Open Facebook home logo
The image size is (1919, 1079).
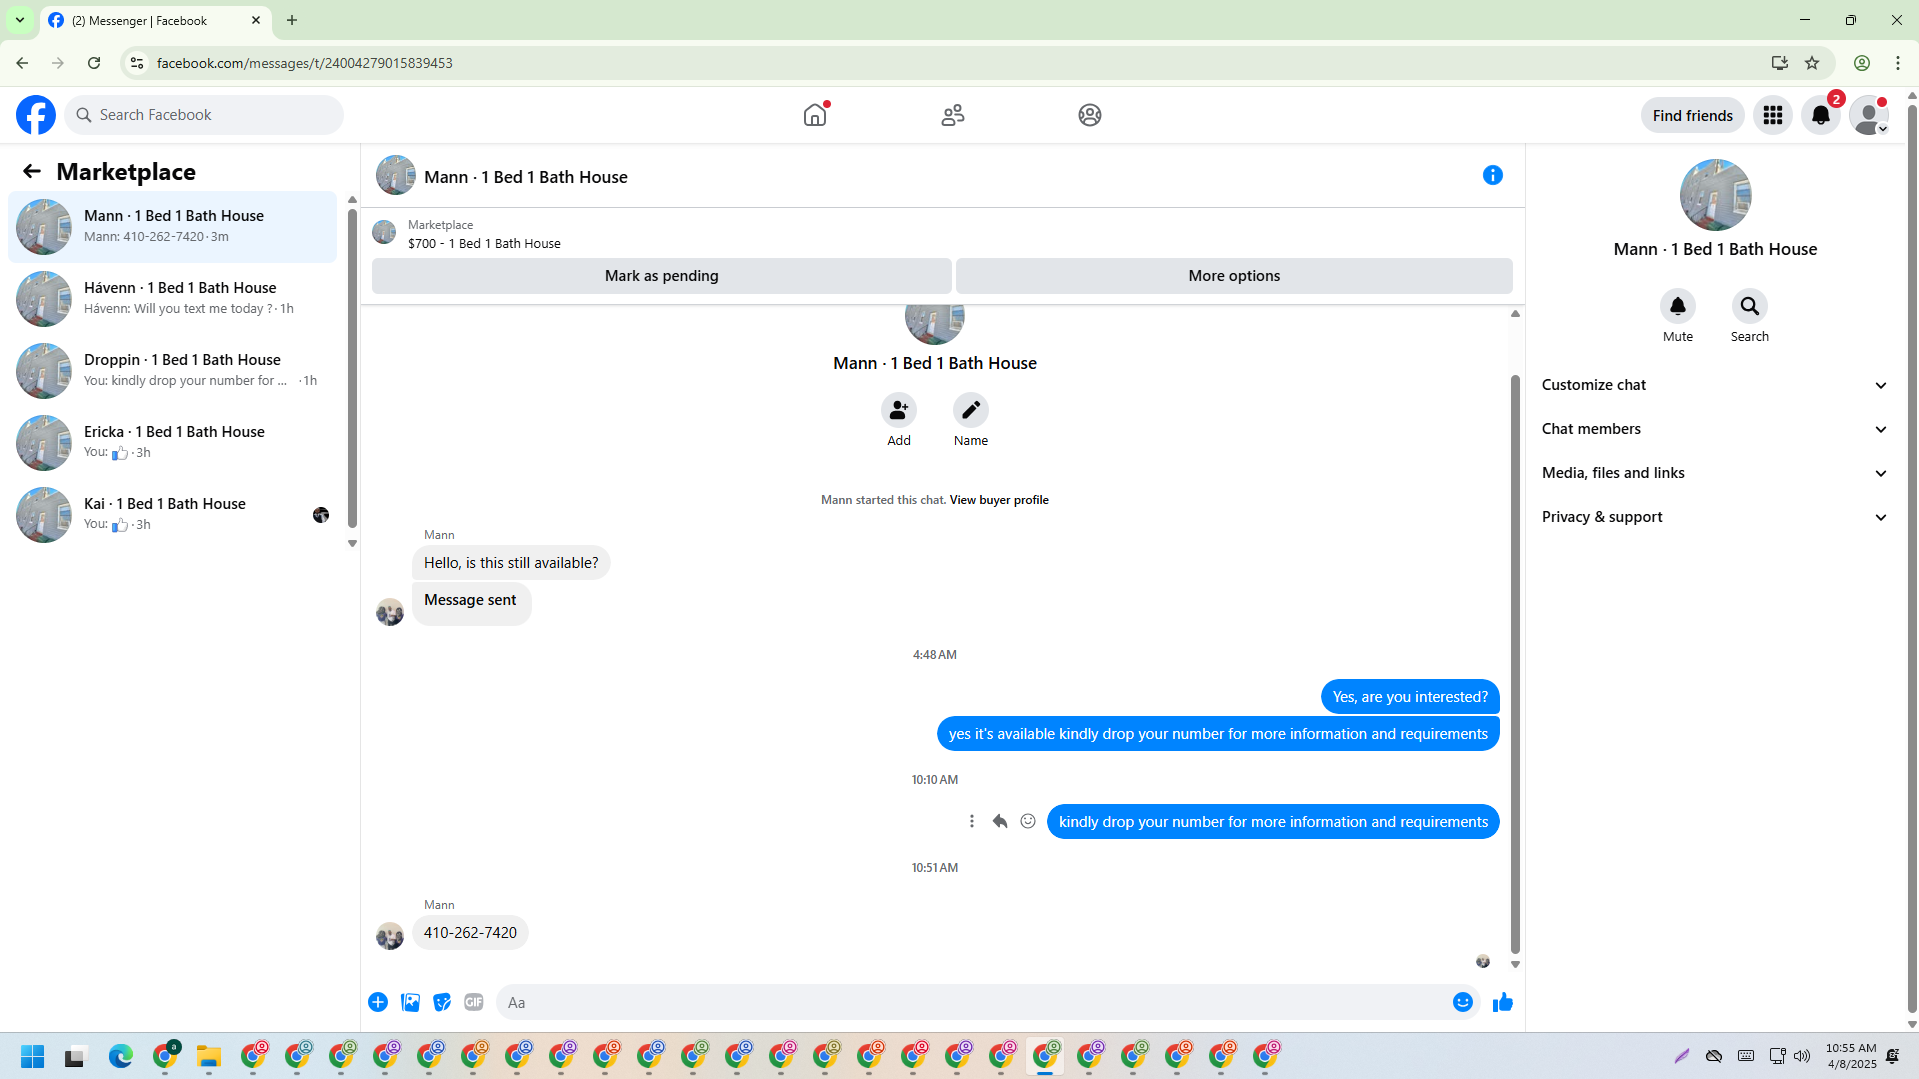click(x=36, y=115)
